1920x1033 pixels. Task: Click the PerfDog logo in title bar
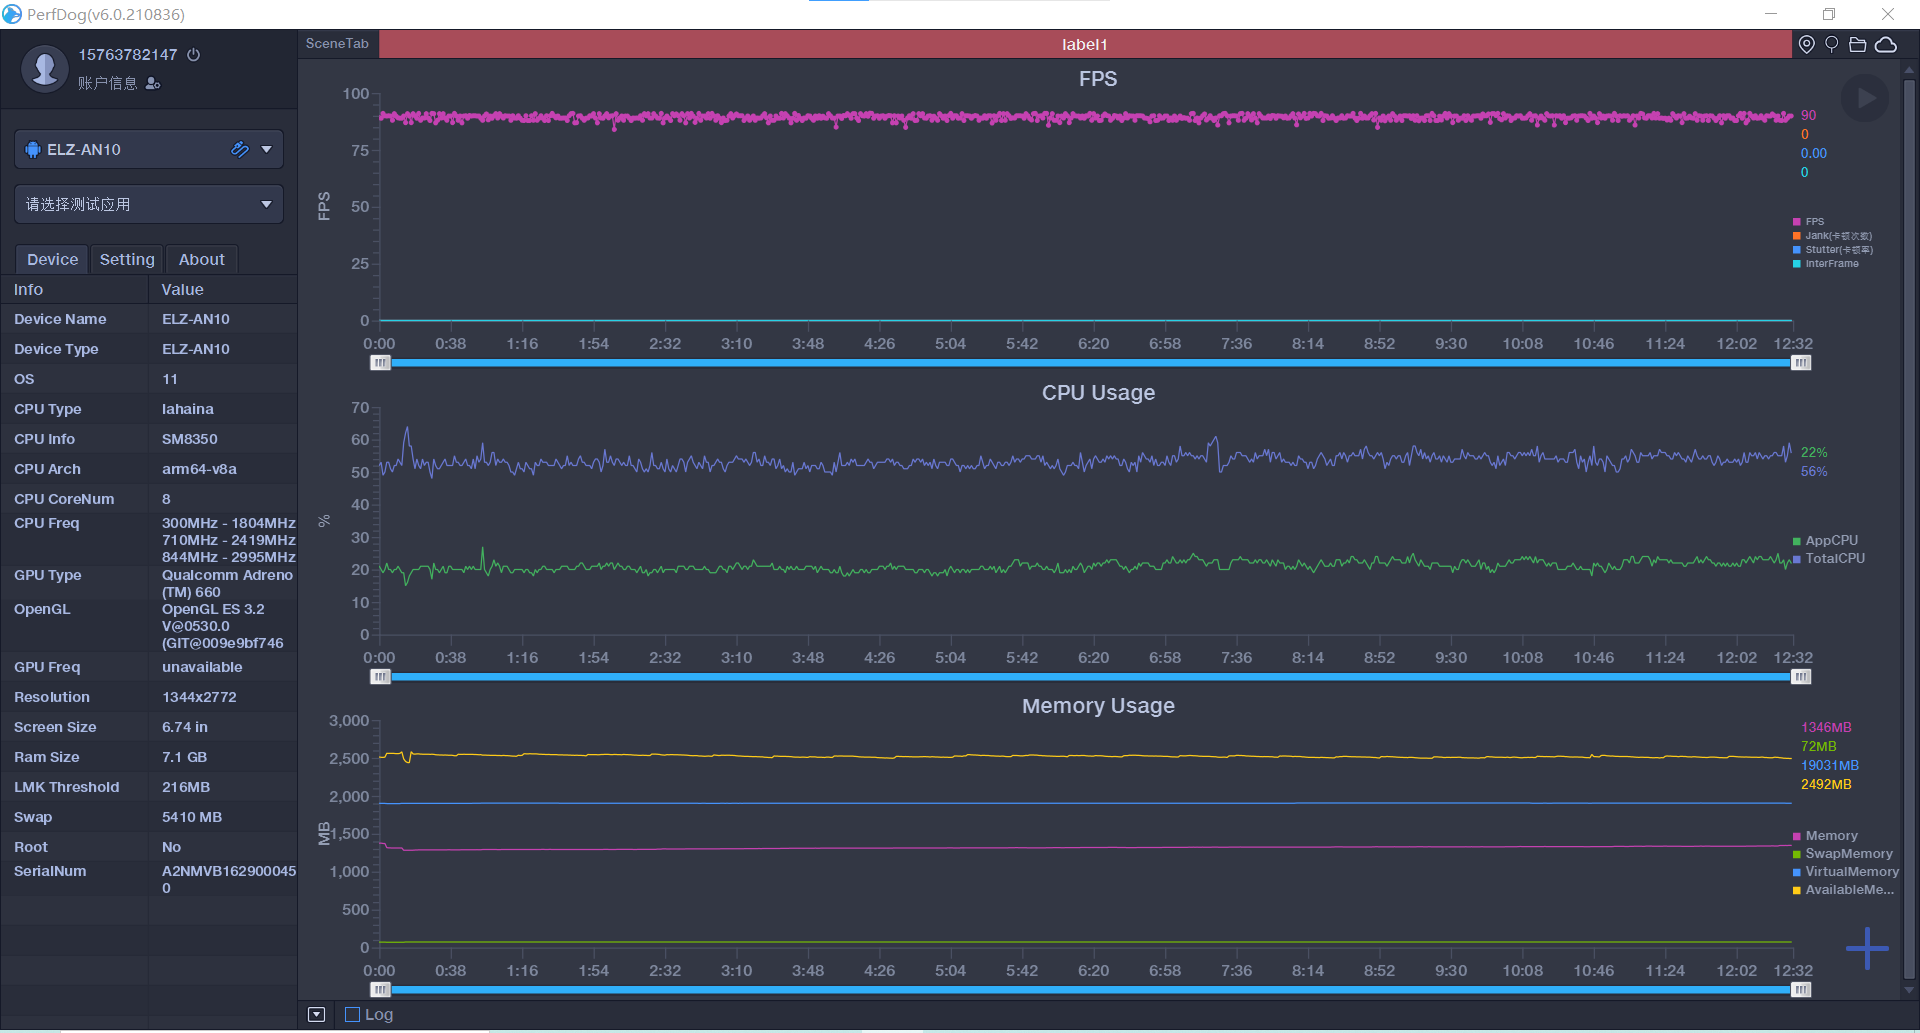pyautogui.click(x=12, y=14)
